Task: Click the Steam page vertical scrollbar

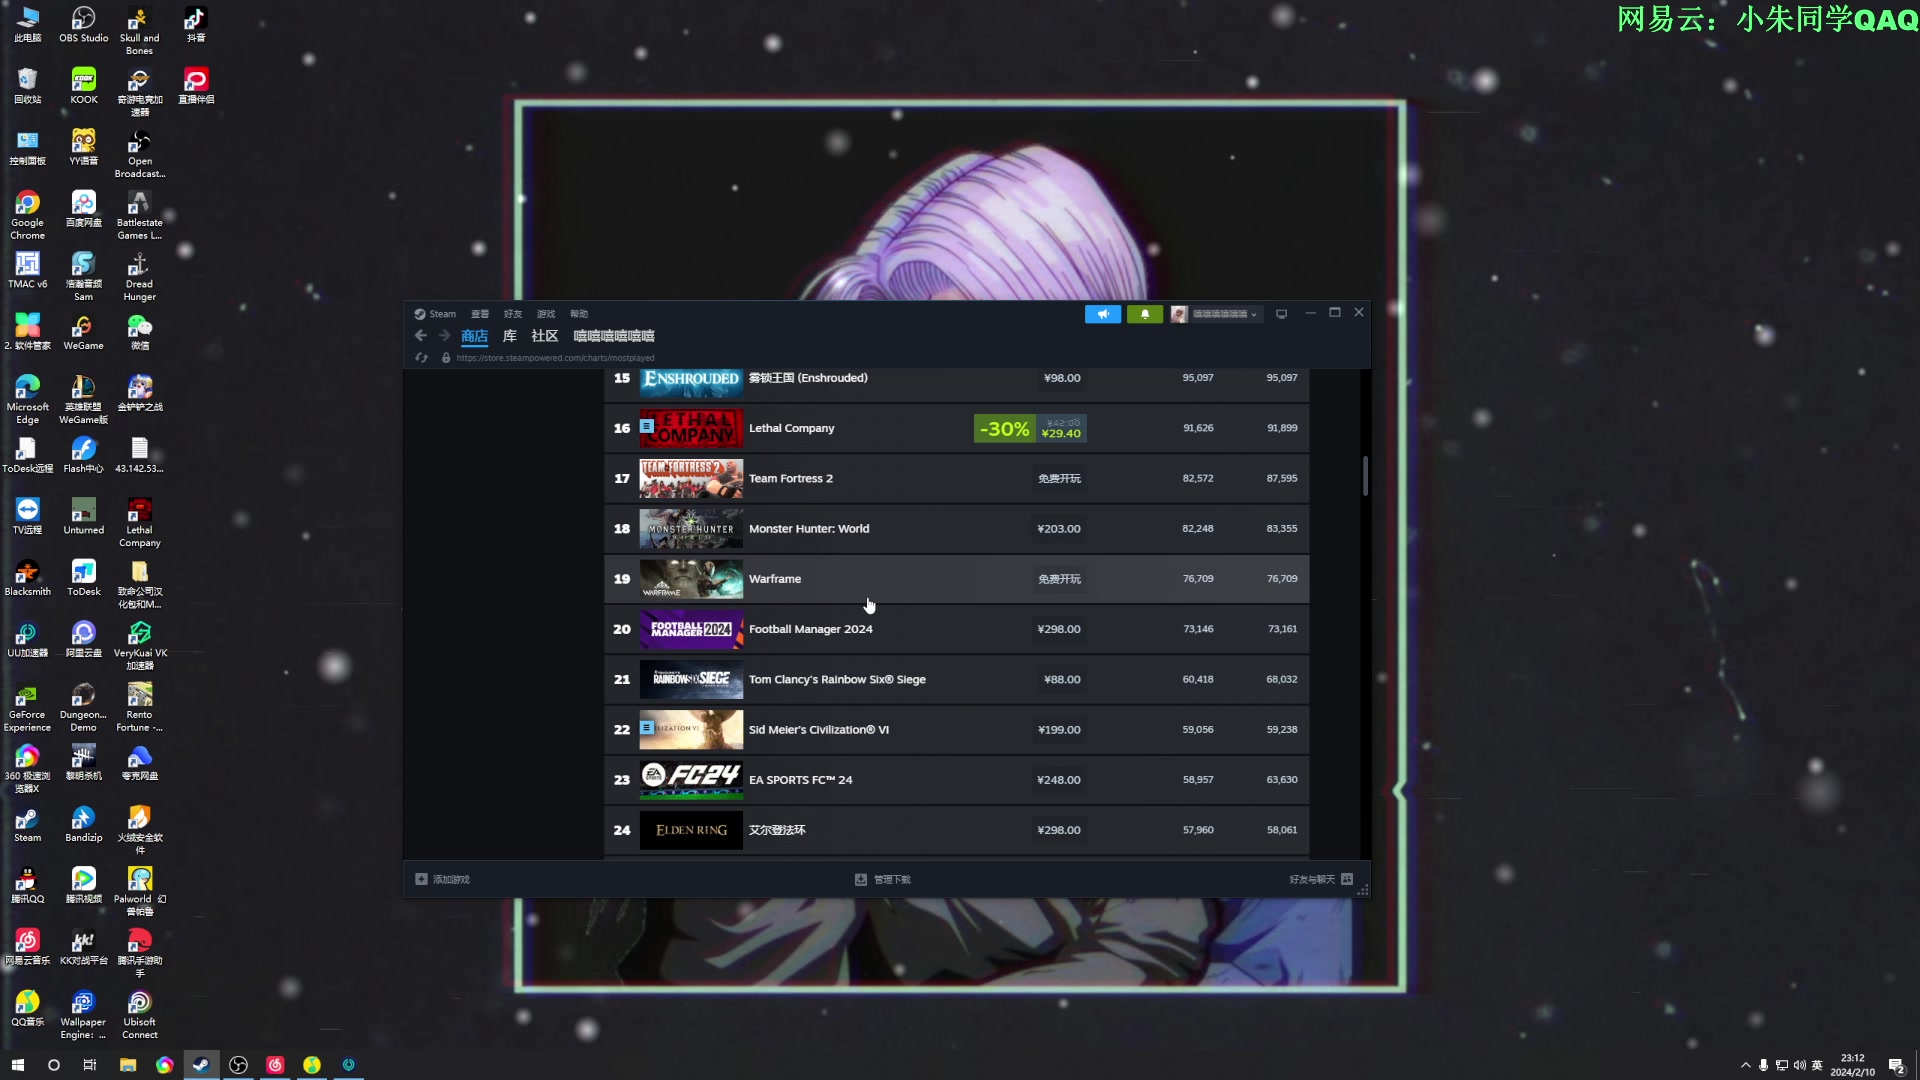Action: 1365,476
